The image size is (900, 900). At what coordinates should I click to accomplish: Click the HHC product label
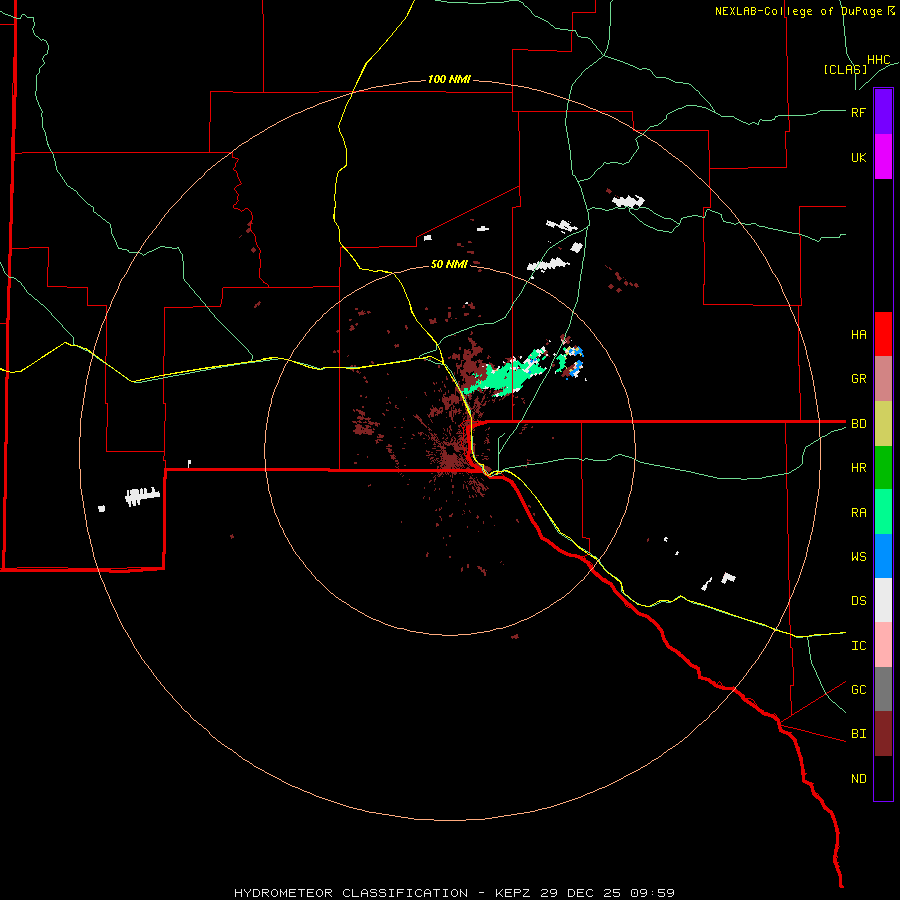pos(878,60)
